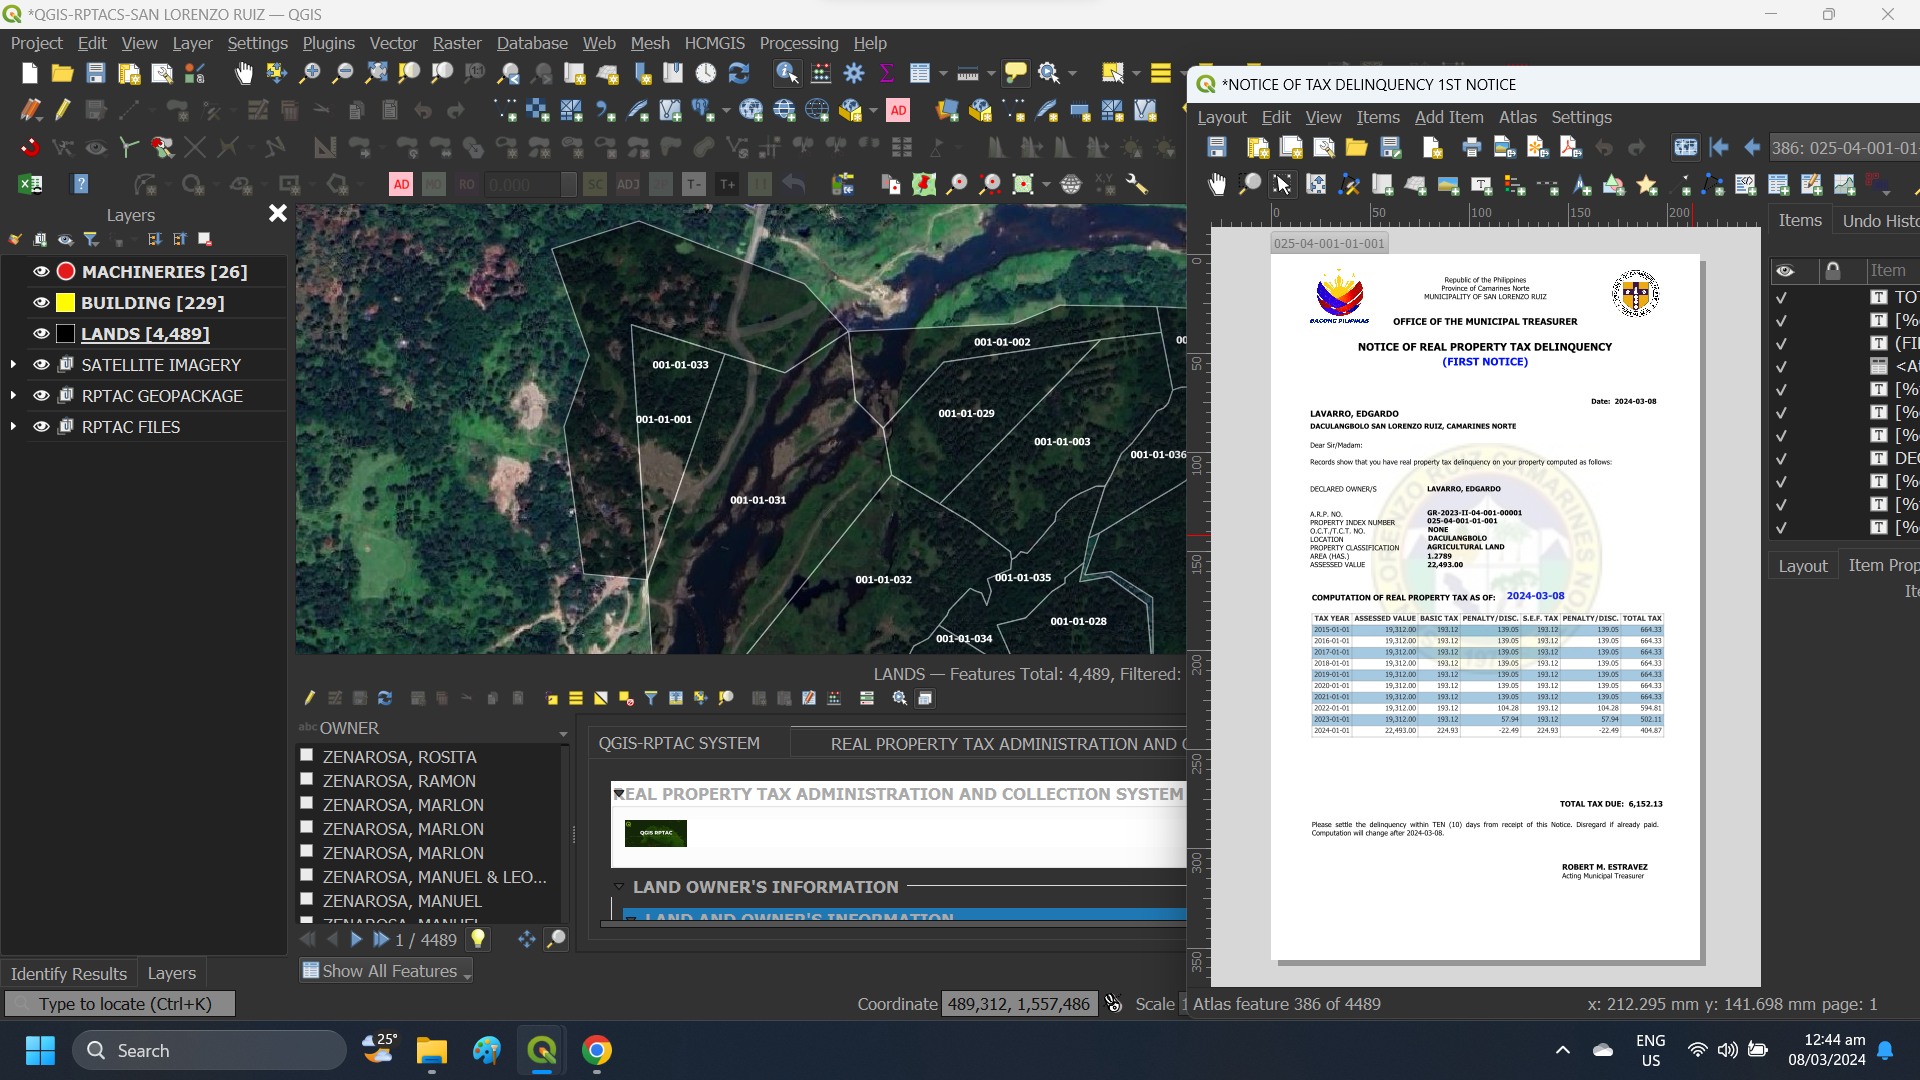The image size is (1920, 1080).
Task: Hide the MACHINERIES layer
Action: [x=40, y=271]
